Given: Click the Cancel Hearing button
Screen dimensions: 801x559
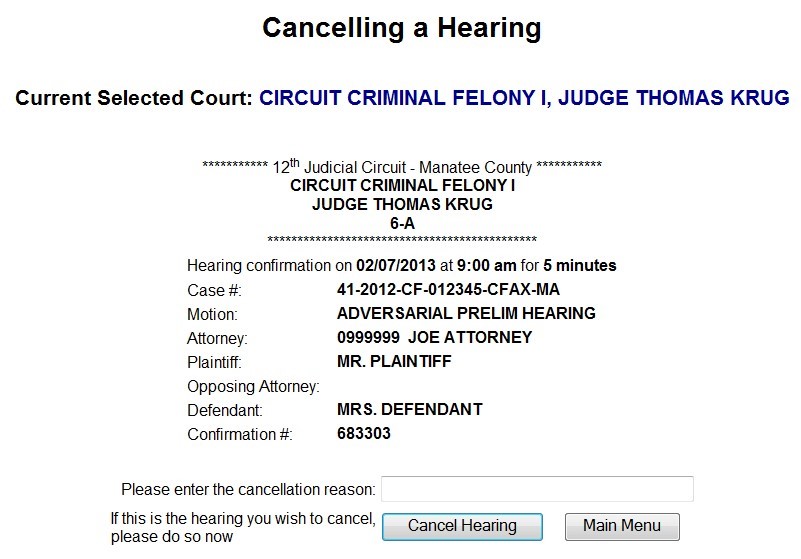Looking at the screenshot, I should coord(462,526).
